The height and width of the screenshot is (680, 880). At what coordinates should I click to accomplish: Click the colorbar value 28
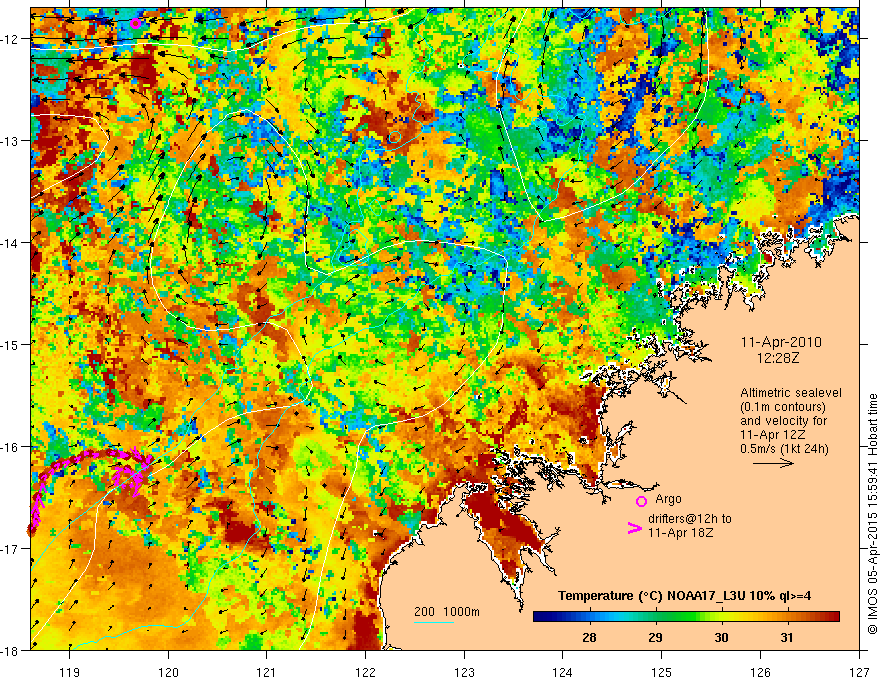point(589,637)
